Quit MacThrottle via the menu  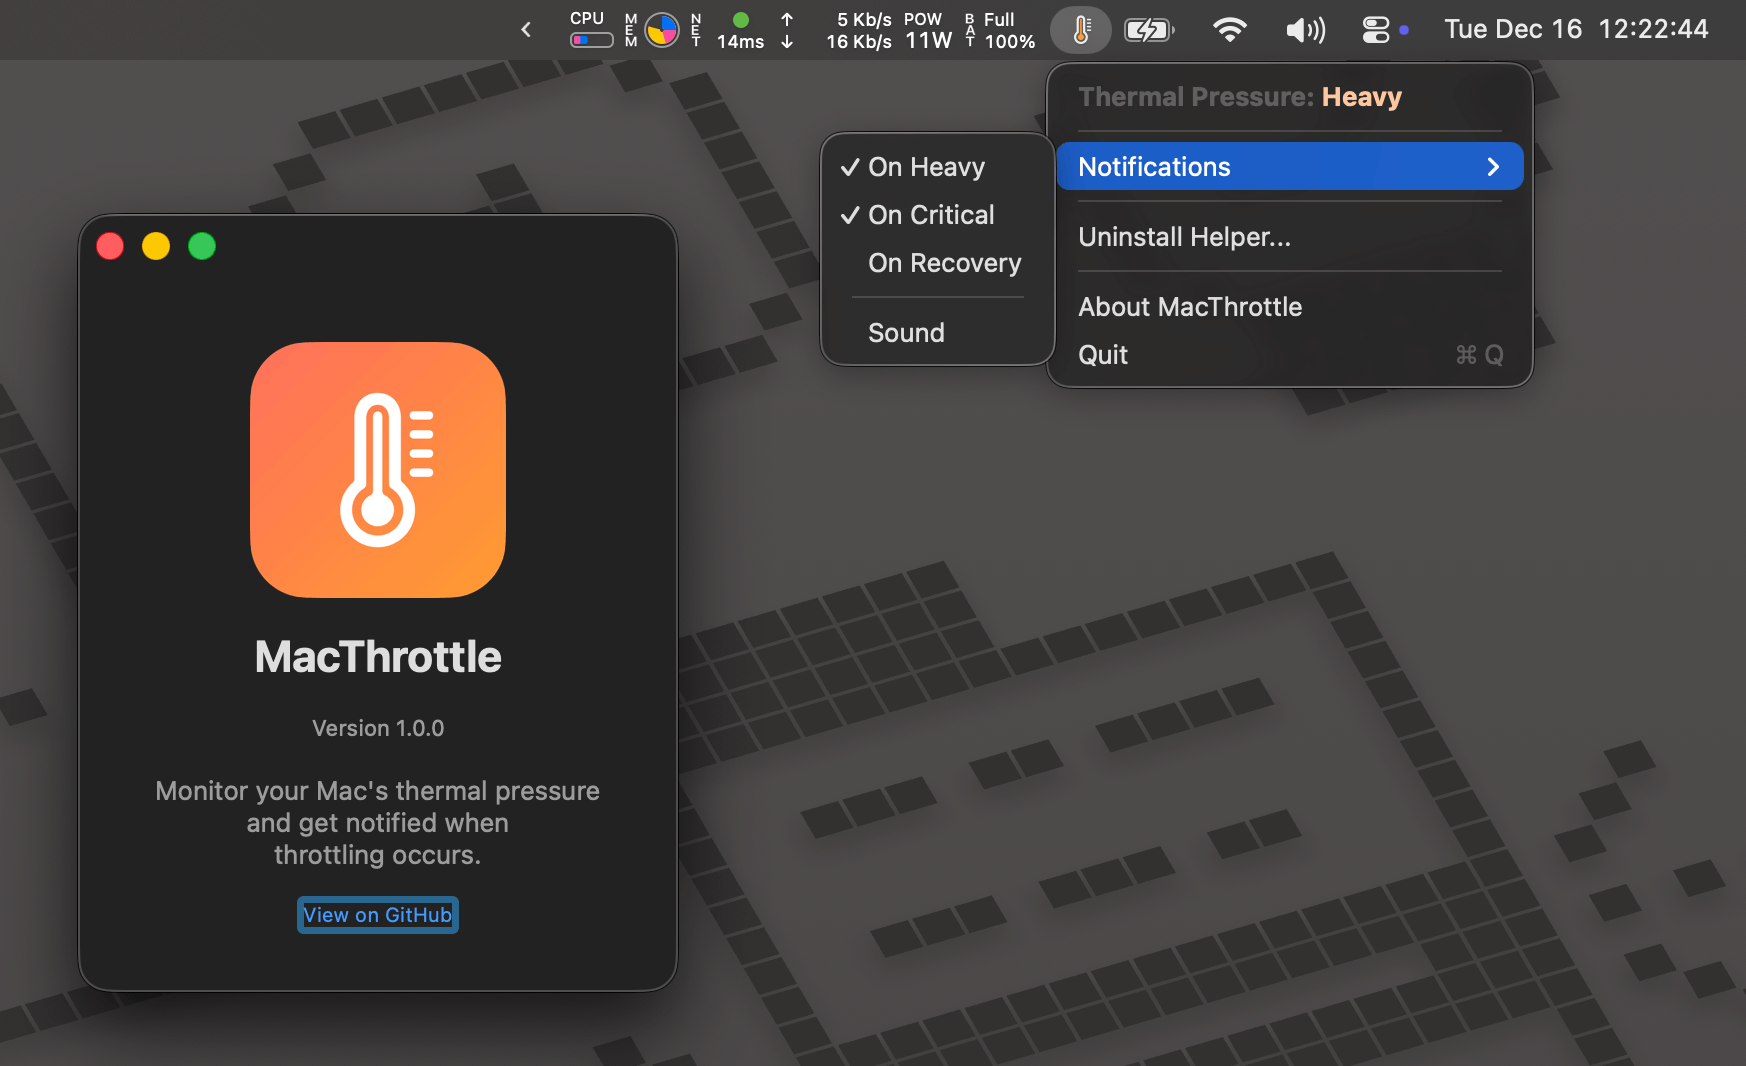click(1102, 355)
